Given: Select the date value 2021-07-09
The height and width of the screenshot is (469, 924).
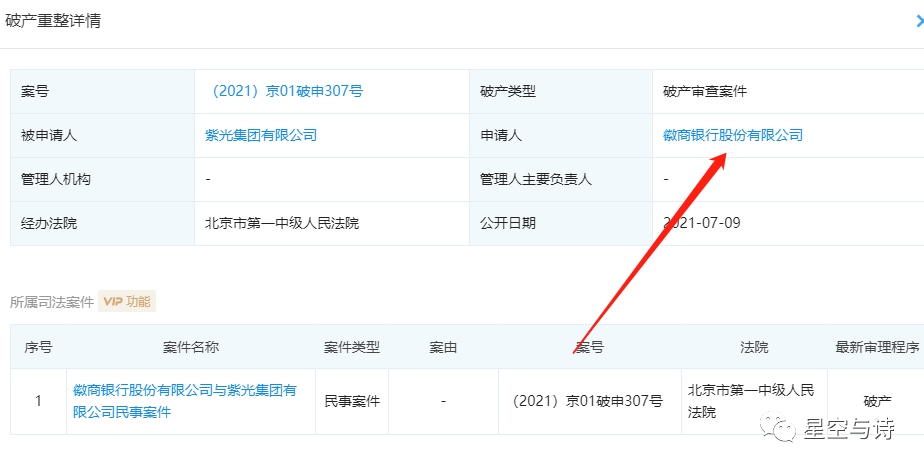Looking at the screenshot, I should point(702,223).
